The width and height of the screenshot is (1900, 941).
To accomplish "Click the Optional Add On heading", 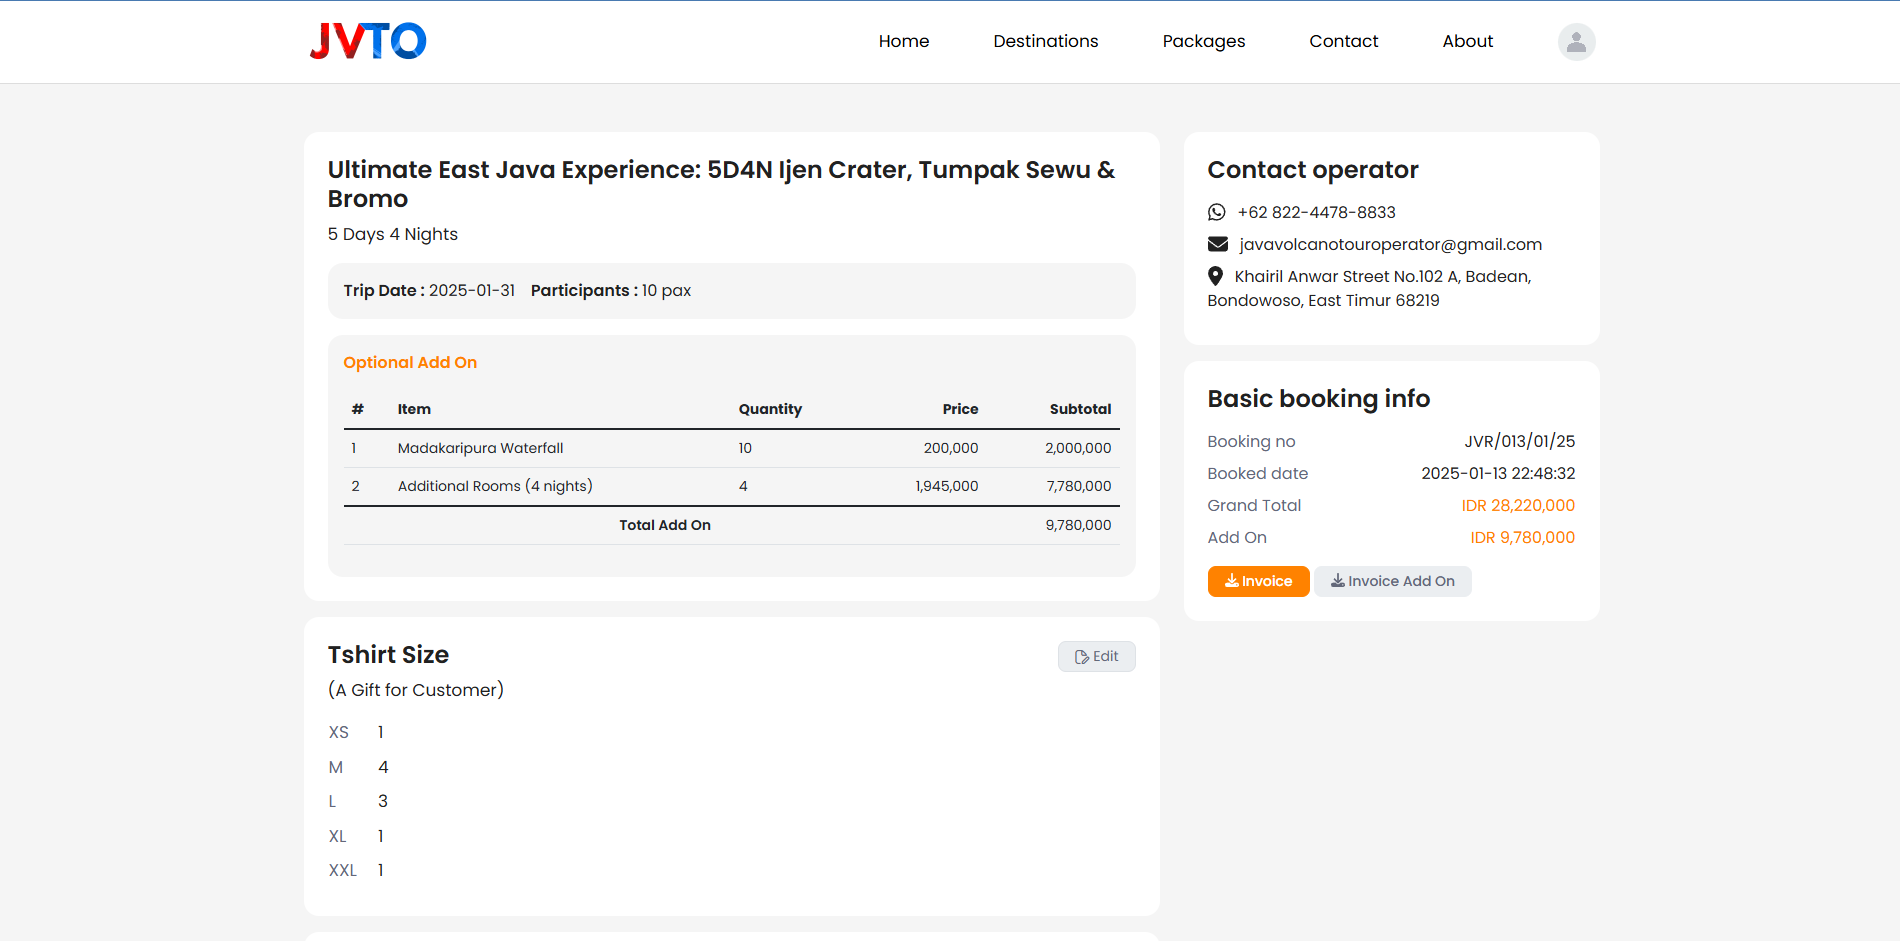I will tap(410, 362).
